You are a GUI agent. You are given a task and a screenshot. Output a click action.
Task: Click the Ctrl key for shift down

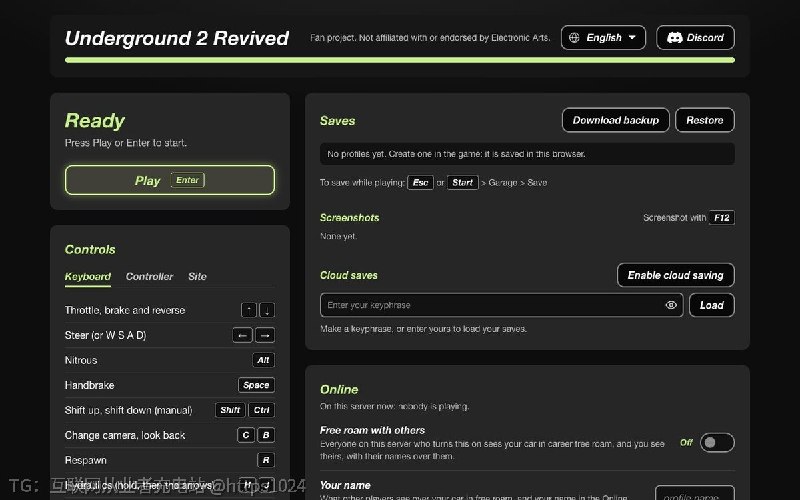tap(262, 410)
